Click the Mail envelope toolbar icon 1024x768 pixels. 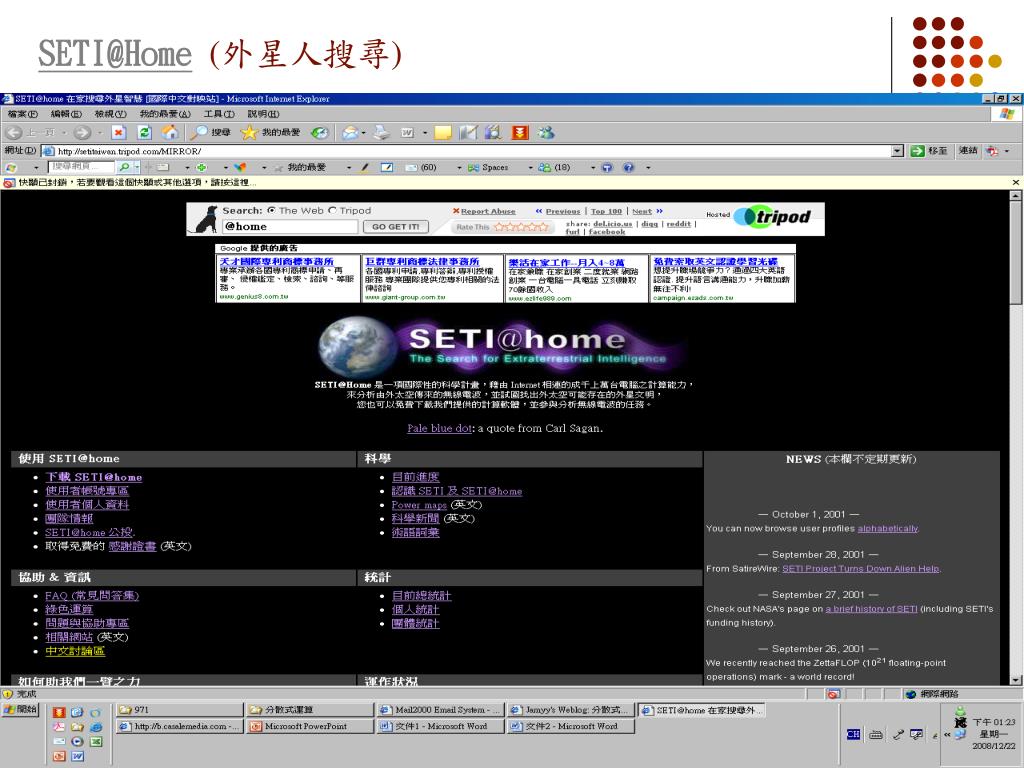pyautogui.click(x=351, y=133)
